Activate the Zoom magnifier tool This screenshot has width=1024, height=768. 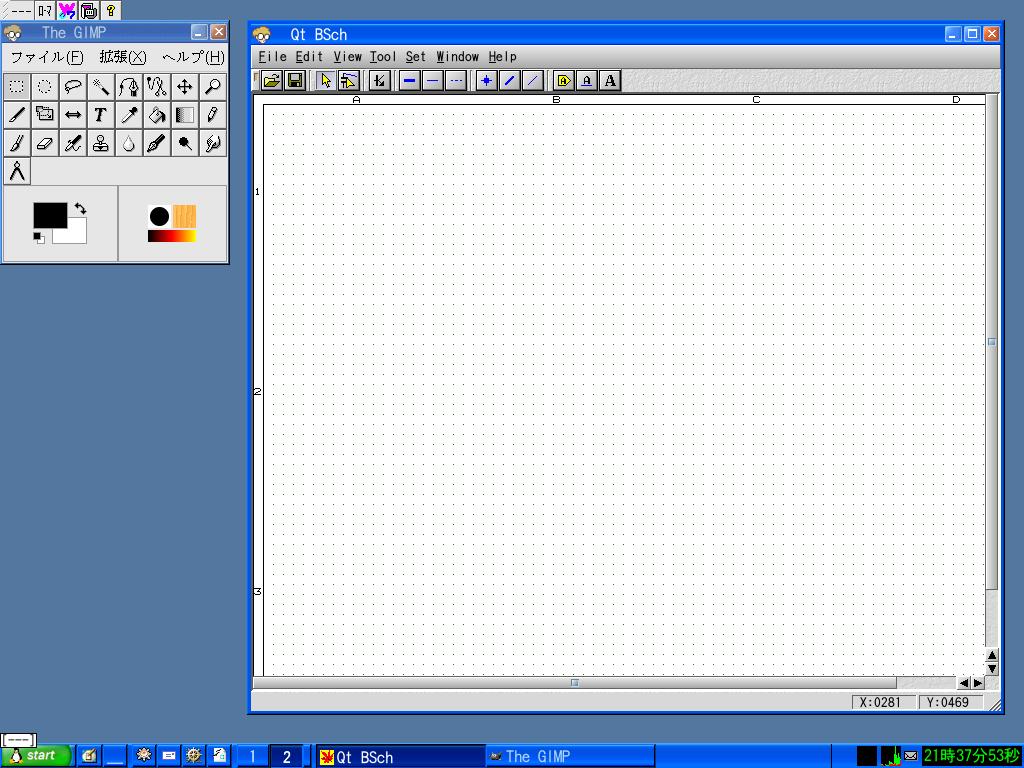(x=213, y=87)
